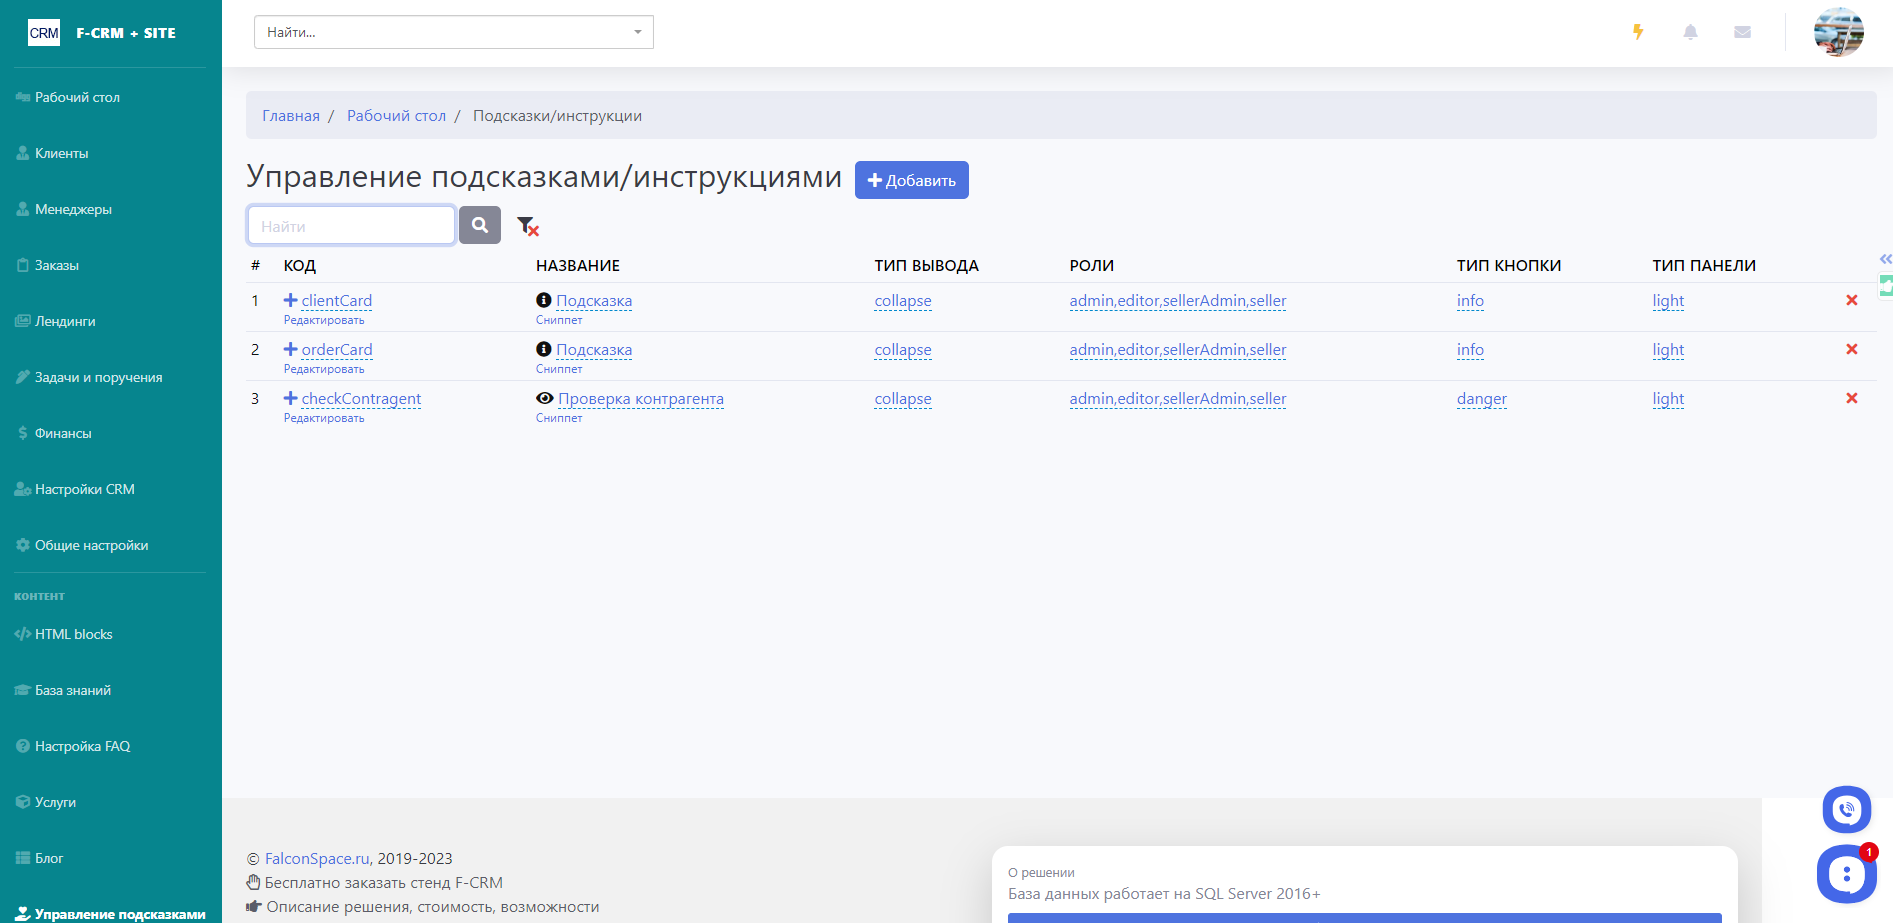Focus the Найти table search field
This screenshot has height=923, width=1893.
click(351, 226)
